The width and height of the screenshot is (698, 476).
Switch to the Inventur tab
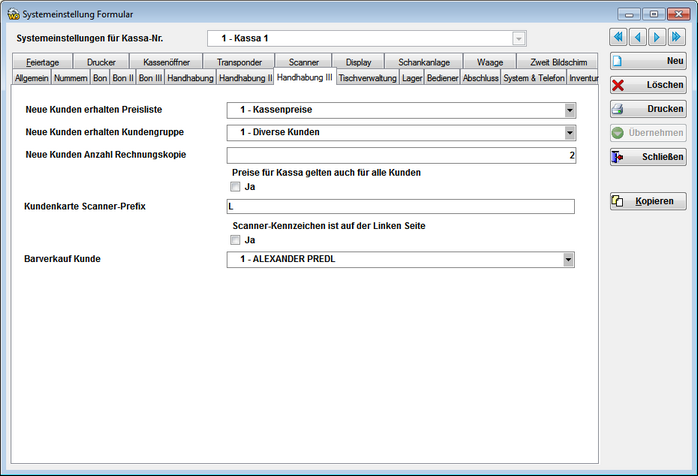click(583, 78)
